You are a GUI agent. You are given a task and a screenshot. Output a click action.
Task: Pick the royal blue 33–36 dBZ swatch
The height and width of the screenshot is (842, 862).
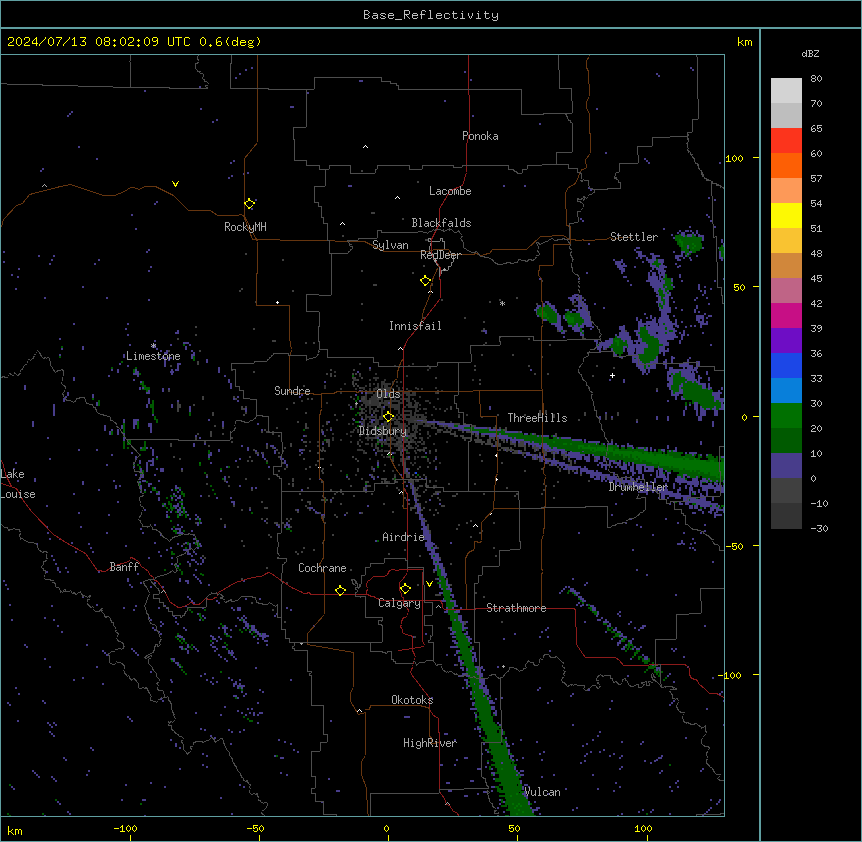tap(786, 365)
